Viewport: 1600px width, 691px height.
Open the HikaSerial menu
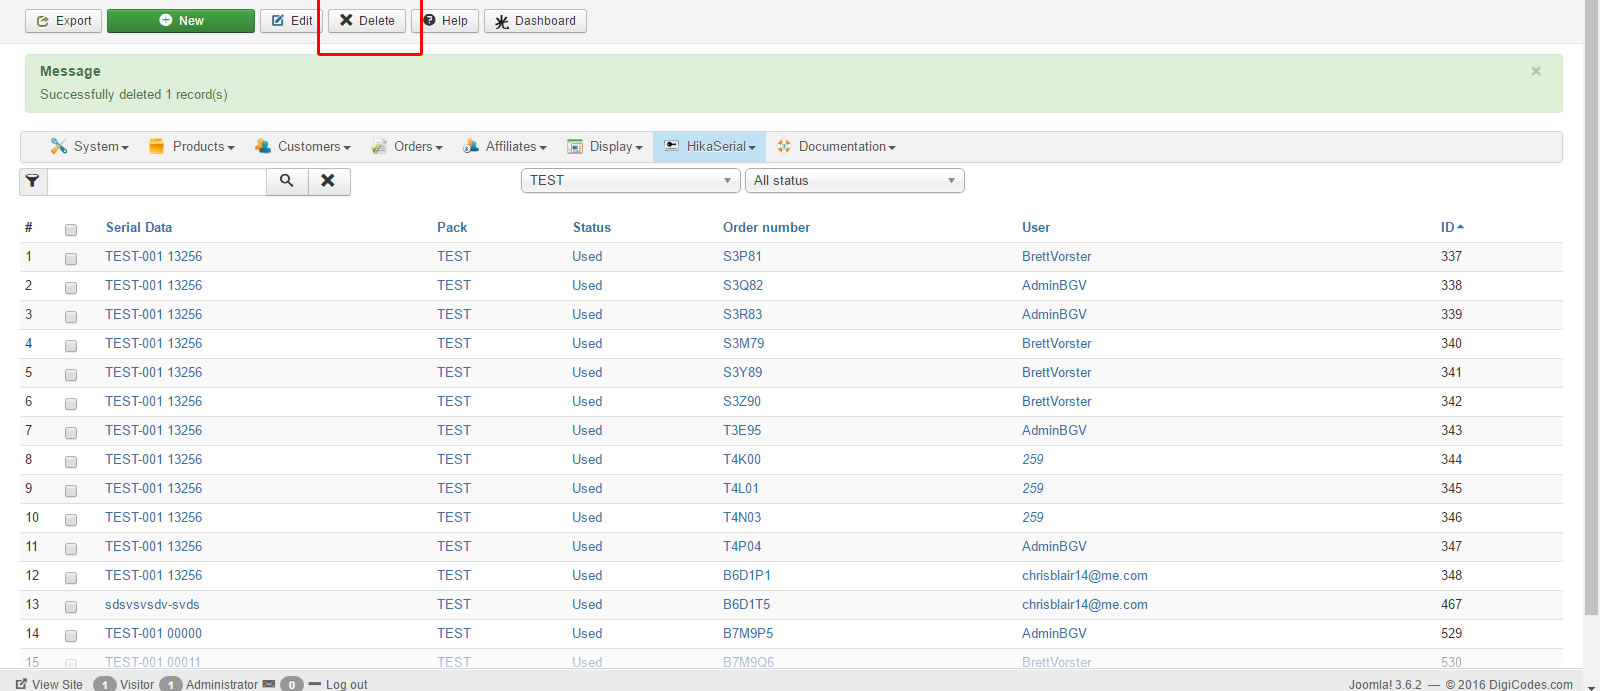pos(710,147)
